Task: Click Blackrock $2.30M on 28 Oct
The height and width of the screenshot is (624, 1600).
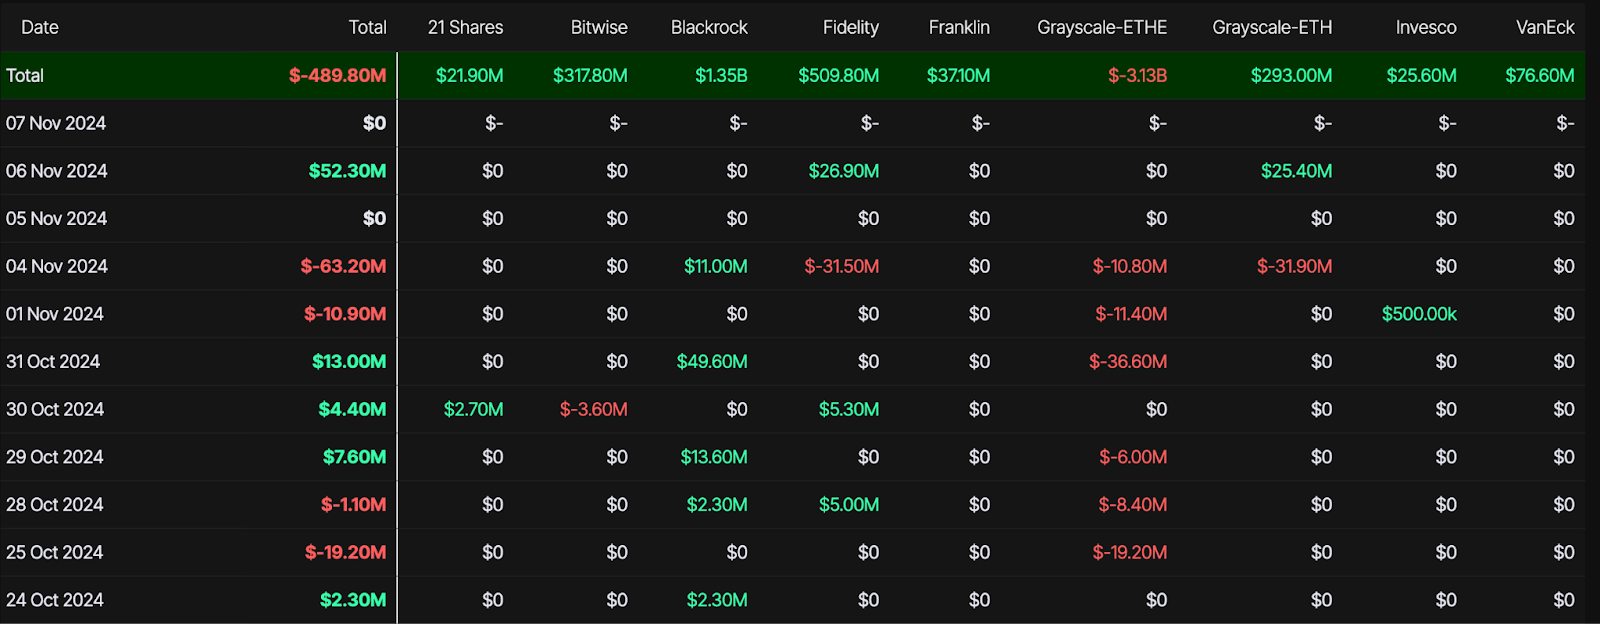Action: (717, 504)
